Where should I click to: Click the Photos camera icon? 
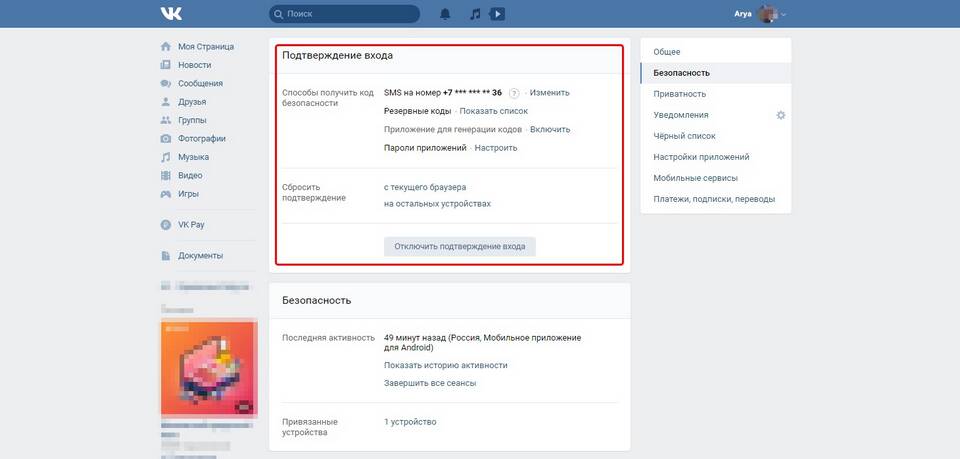[x=165, y=138]
